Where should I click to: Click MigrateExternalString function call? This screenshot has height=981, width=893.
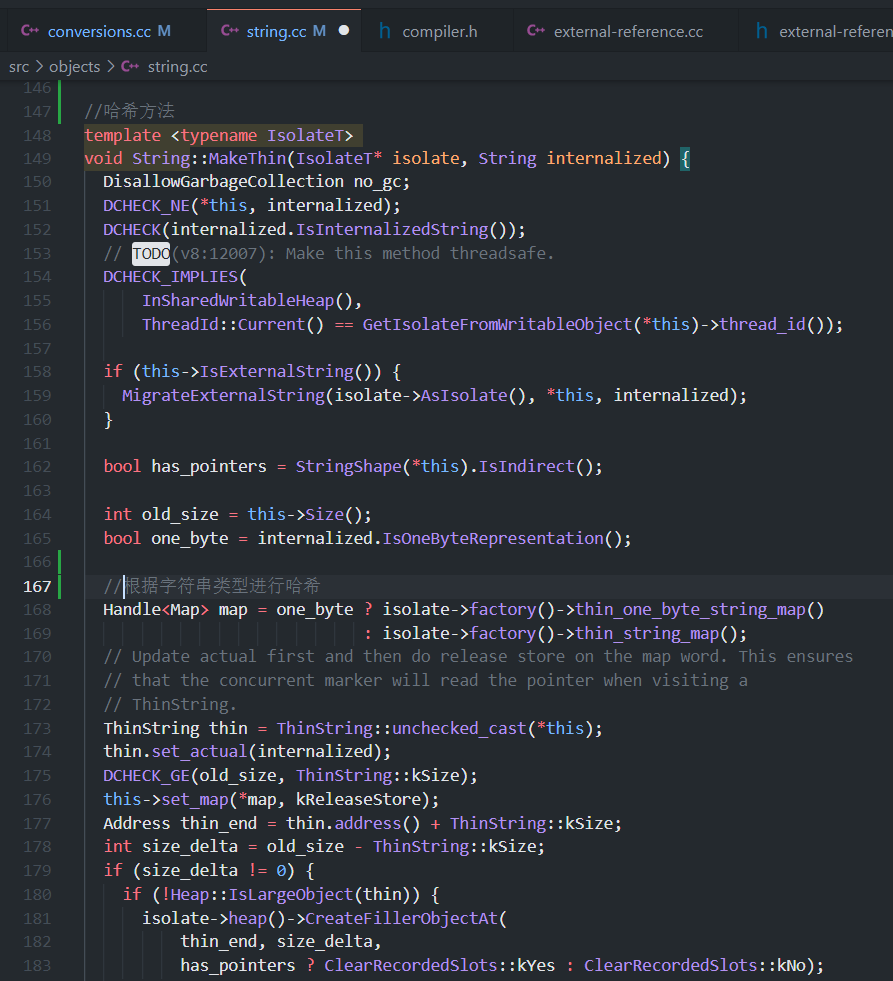point(223,395)
